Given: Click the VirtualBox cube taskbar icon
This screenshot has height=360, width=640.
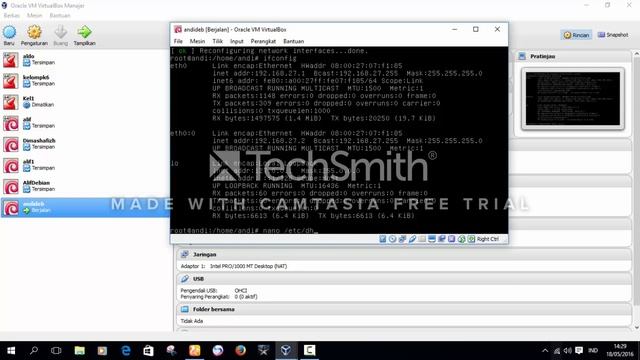Looking at the screenshot, I should point(286,351).
